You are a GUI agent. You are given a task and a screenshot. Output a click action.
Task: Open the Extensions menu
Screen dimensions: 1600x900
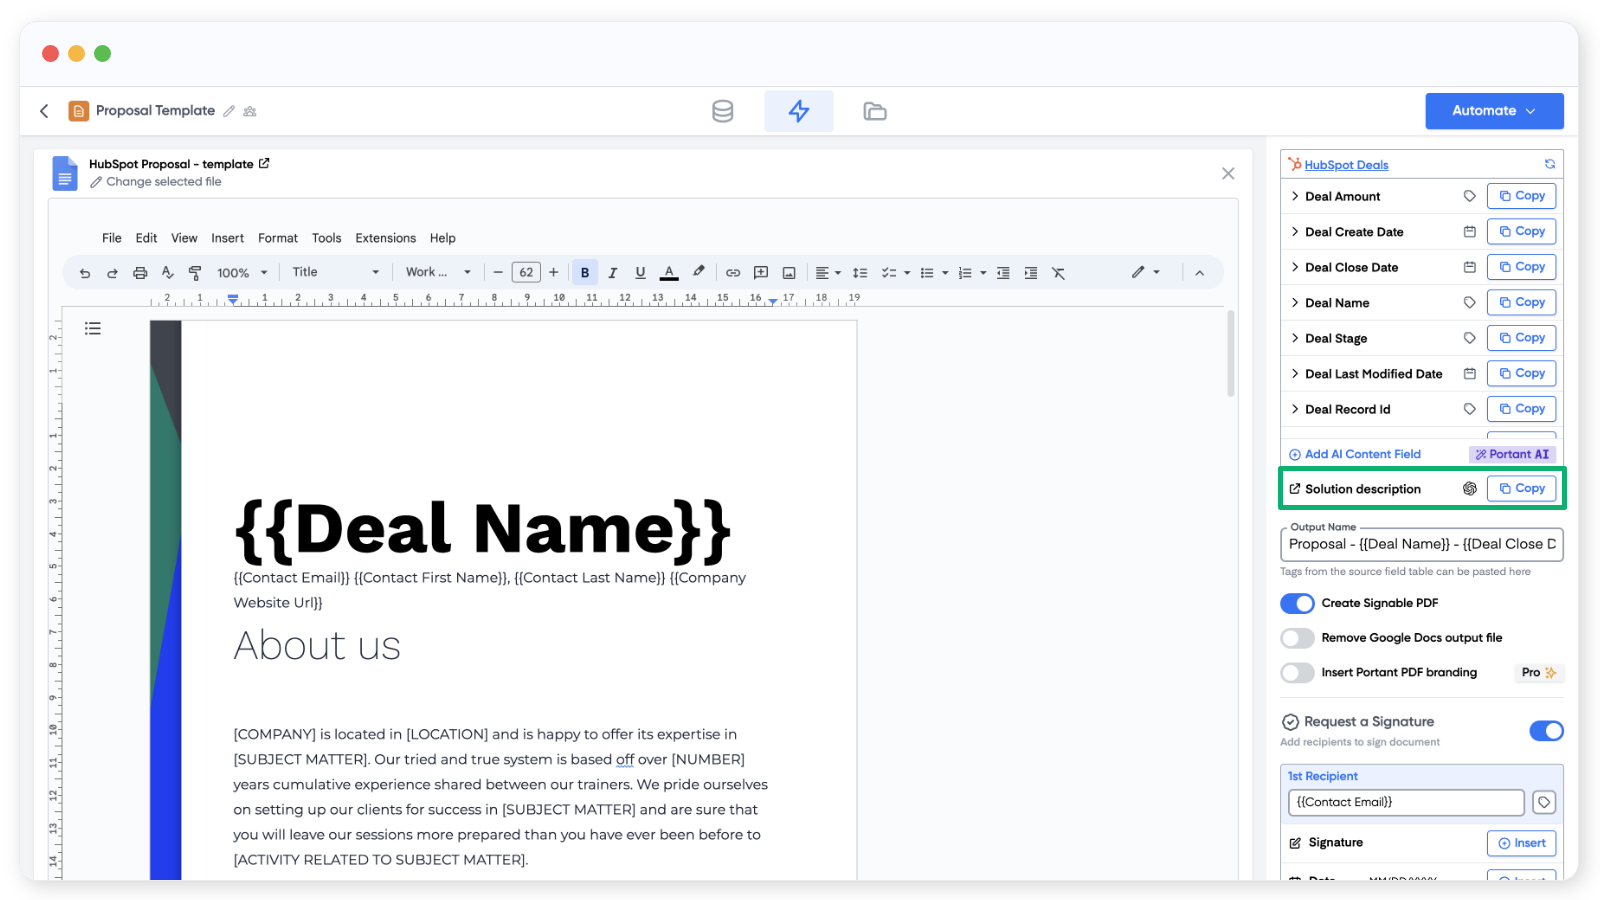pos(385,238)
